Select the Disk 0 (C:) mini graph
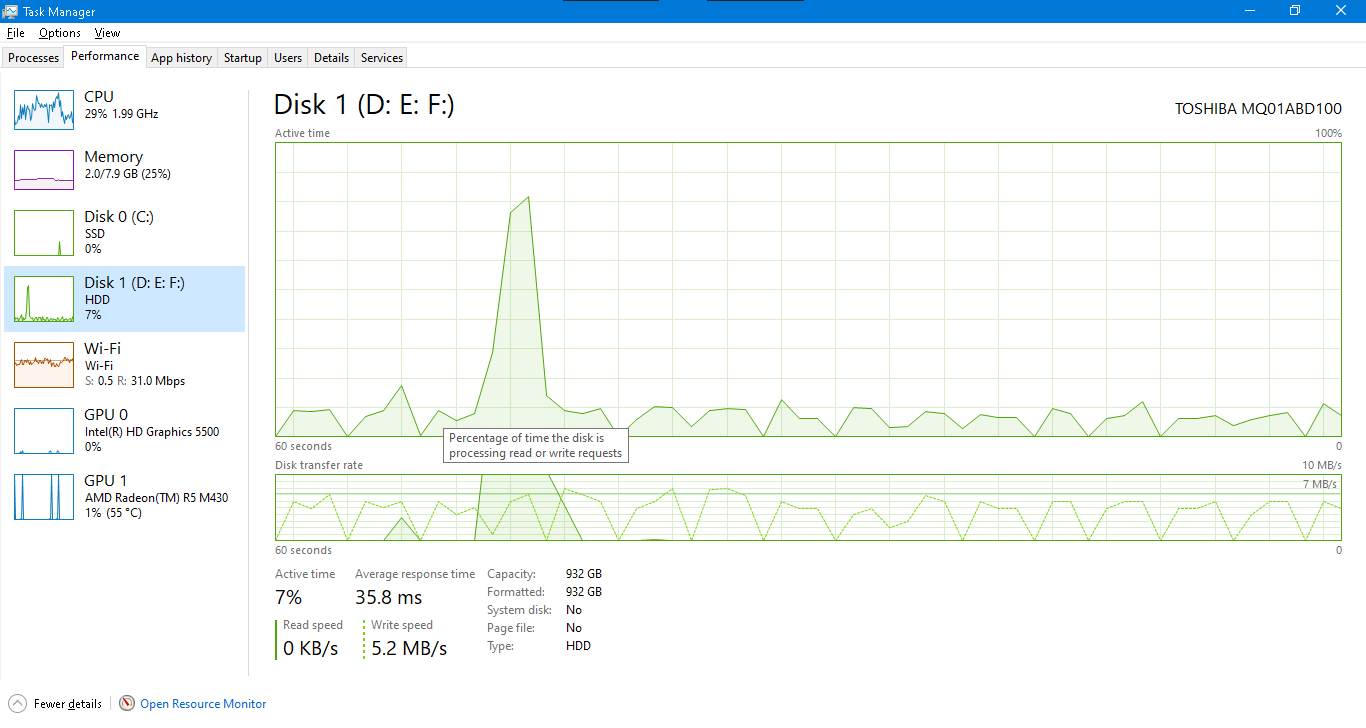This screenshot has width=1366, height=728. click(x=44, y=232)
